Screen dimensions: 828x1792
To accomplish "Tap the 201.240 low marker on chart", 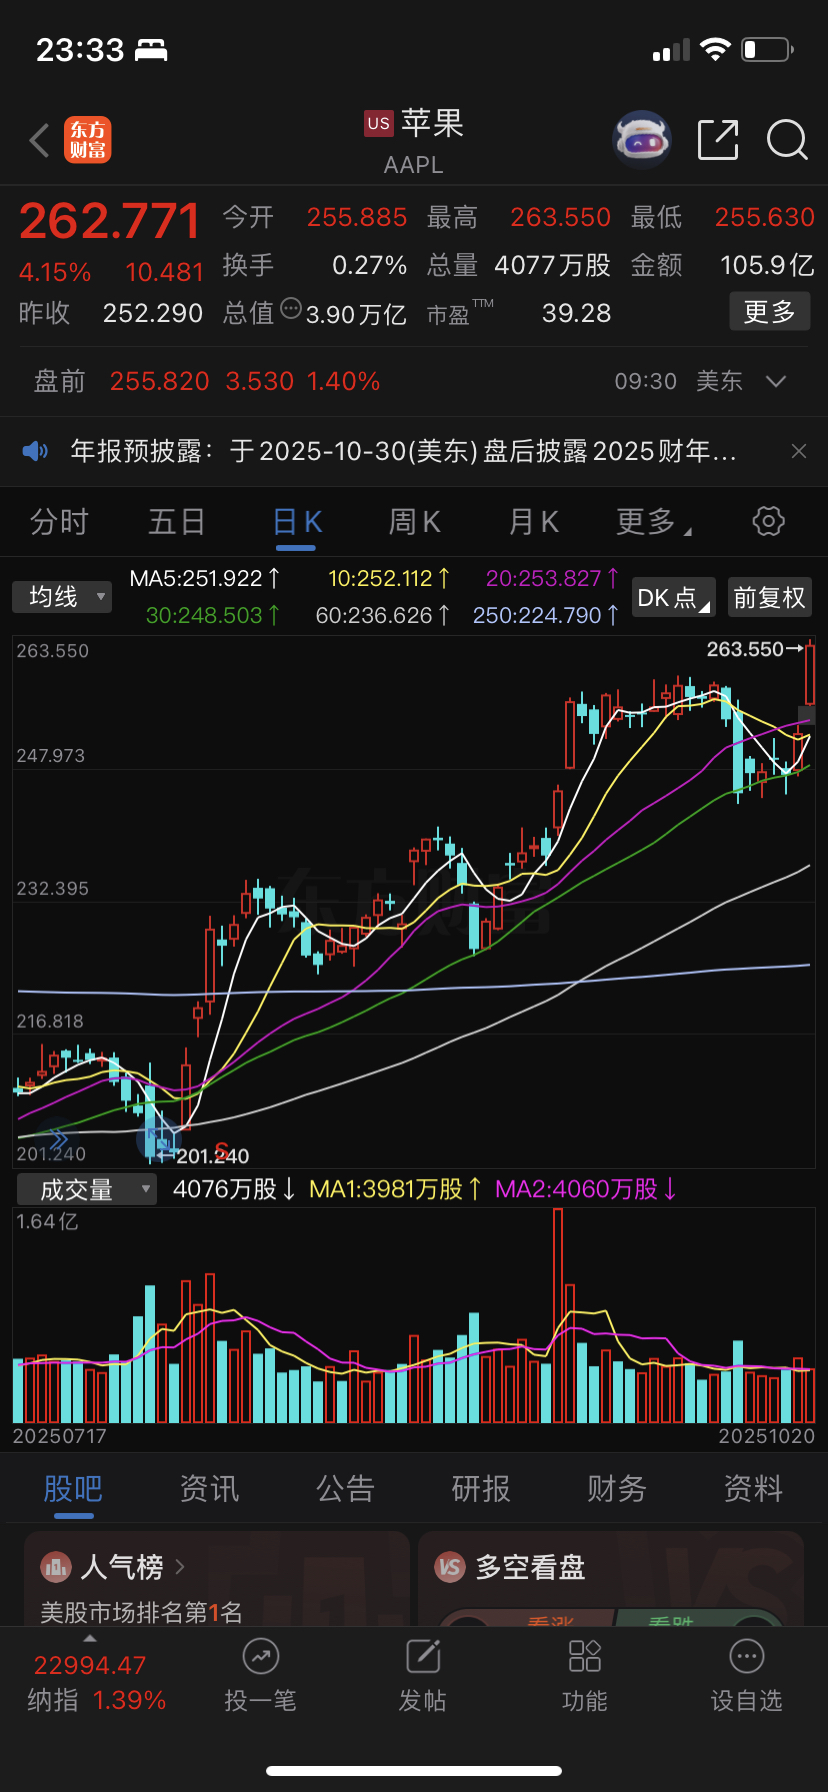I will [x=204, y=1156].
